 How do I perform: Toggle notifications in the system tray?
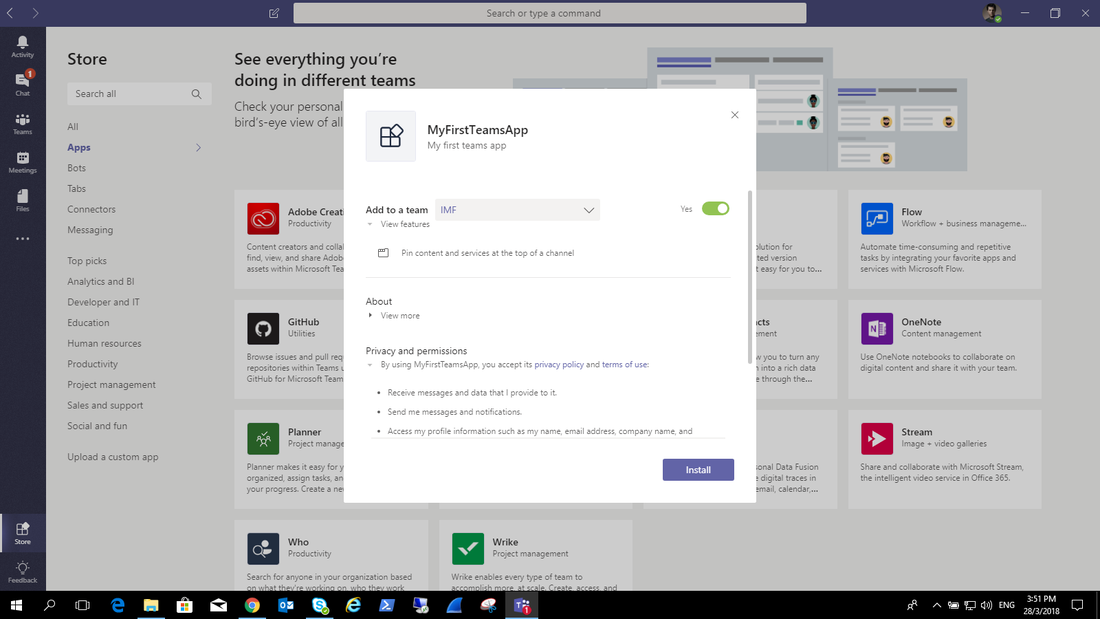[1077, 605]
